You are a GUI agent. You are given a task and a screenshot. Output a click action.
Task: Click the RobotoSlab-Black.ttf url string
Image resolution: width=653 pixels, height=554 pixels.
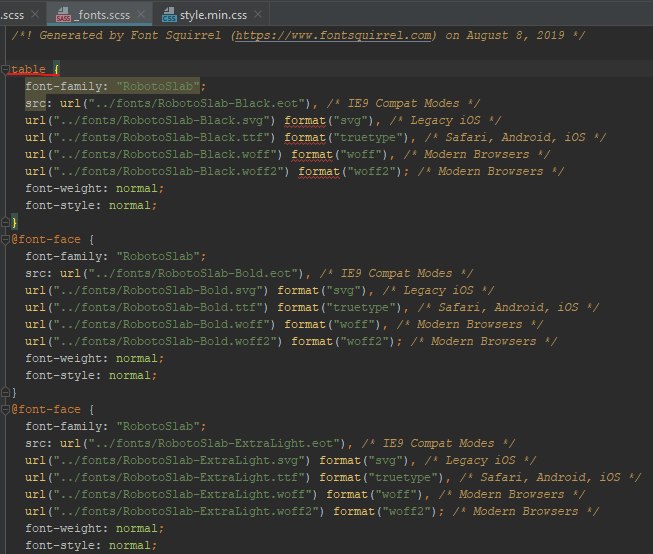(x=164, y=137)
